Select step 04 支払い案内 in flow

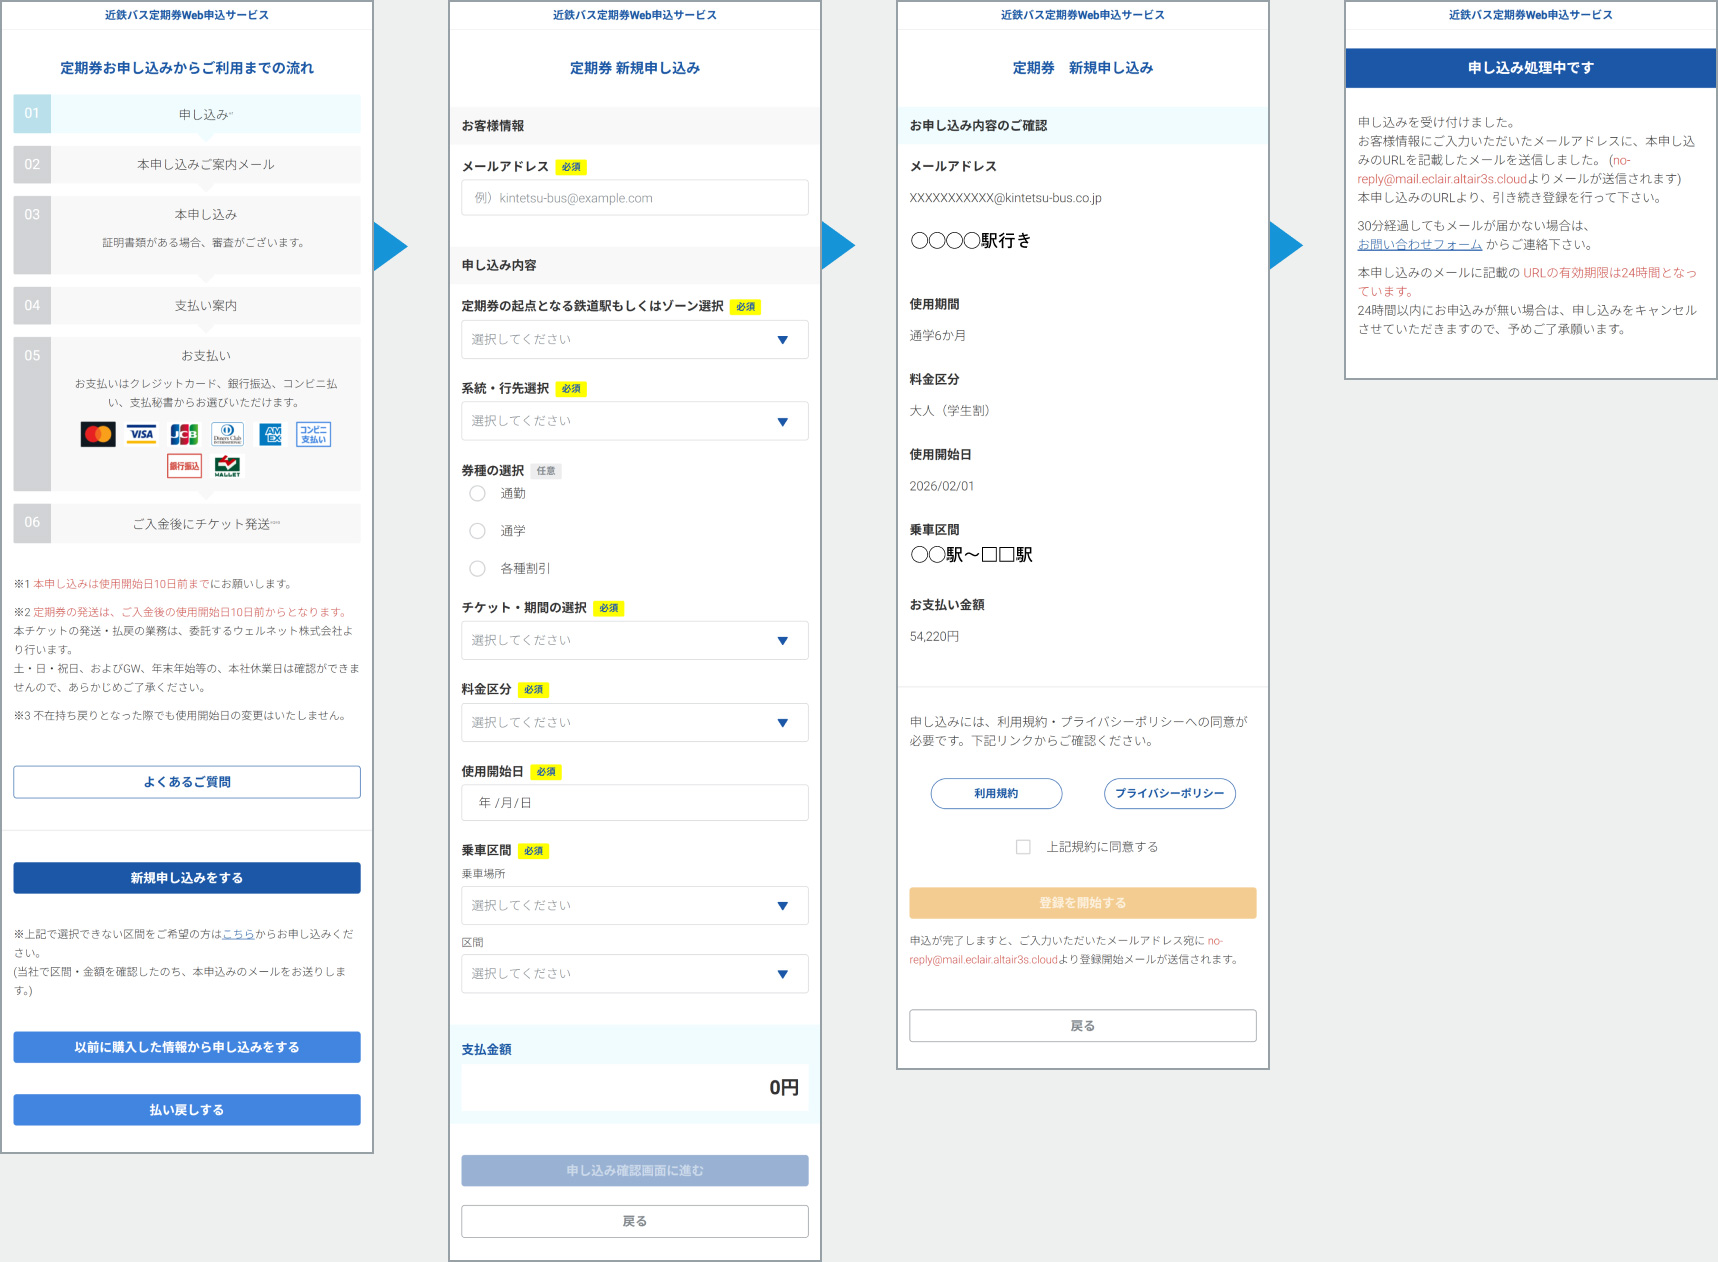pos(205,305)
